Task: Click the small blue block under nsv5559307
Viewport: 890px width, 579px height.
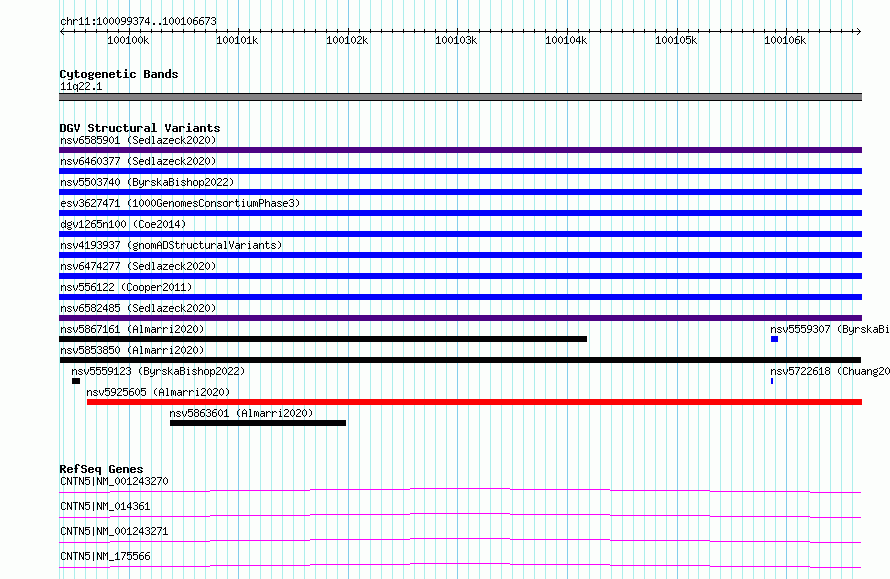Action: tap(774, 339)
